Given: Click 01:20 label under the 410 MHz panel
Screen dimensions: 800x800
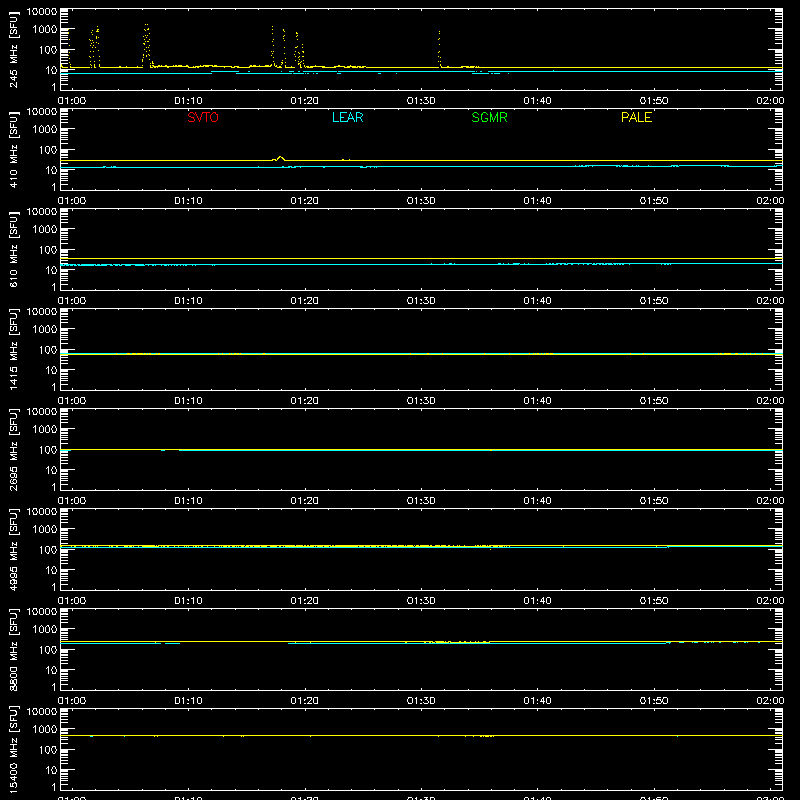Looking at the screenshot, I should [305, 201].
